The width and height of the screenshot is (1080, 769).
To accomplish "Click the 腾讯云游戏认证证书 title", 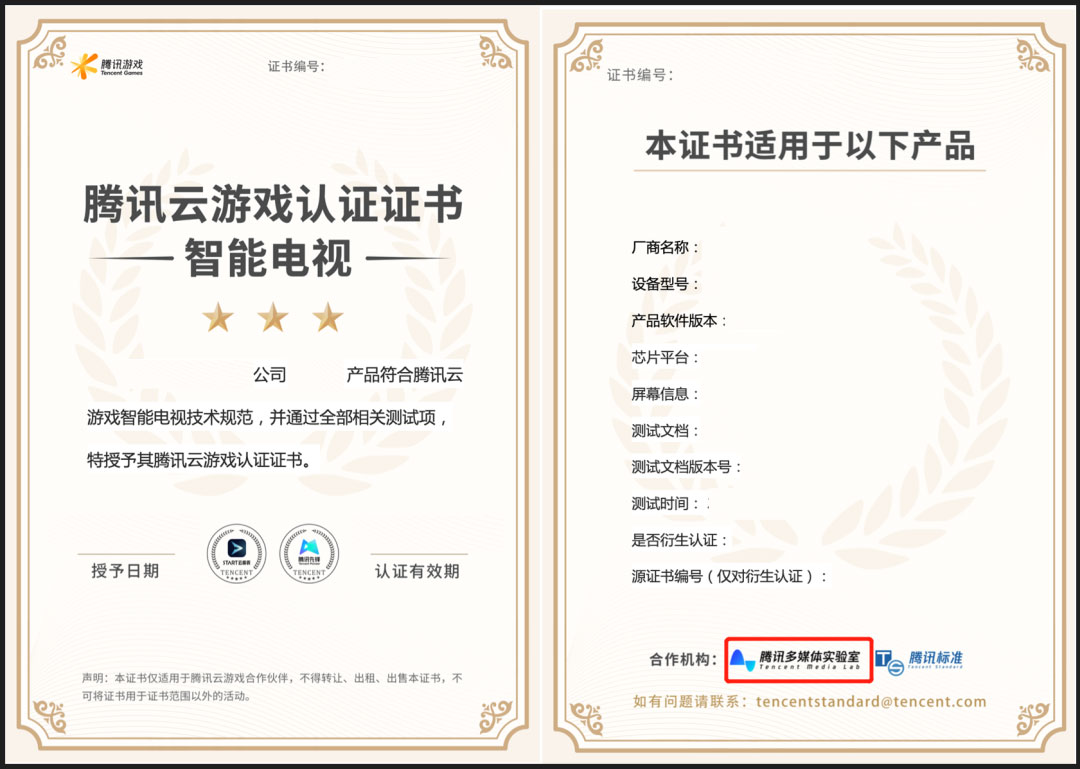I will (273, 206).
